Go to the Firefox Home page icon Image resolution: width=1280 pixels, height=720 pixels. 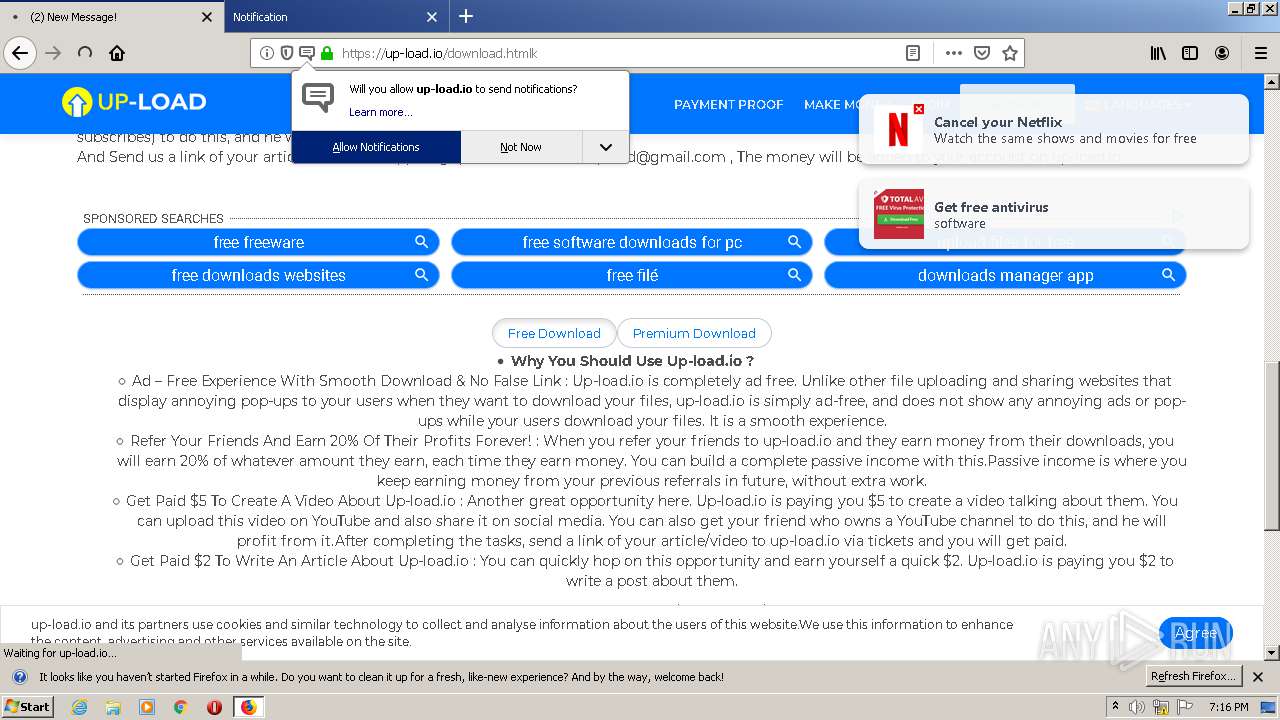click(117, 53)
